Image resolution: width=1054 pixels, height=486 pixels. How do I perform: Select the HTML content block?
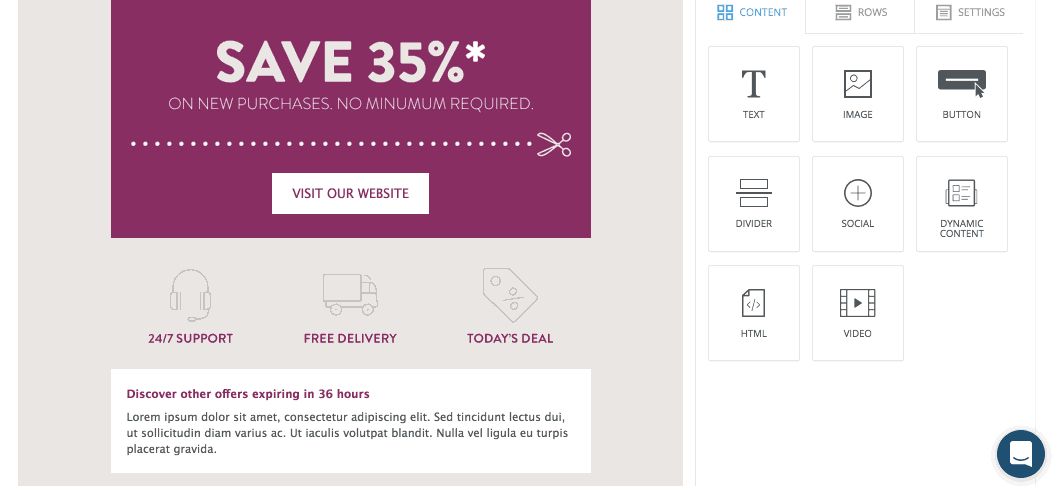coord(754,313)
